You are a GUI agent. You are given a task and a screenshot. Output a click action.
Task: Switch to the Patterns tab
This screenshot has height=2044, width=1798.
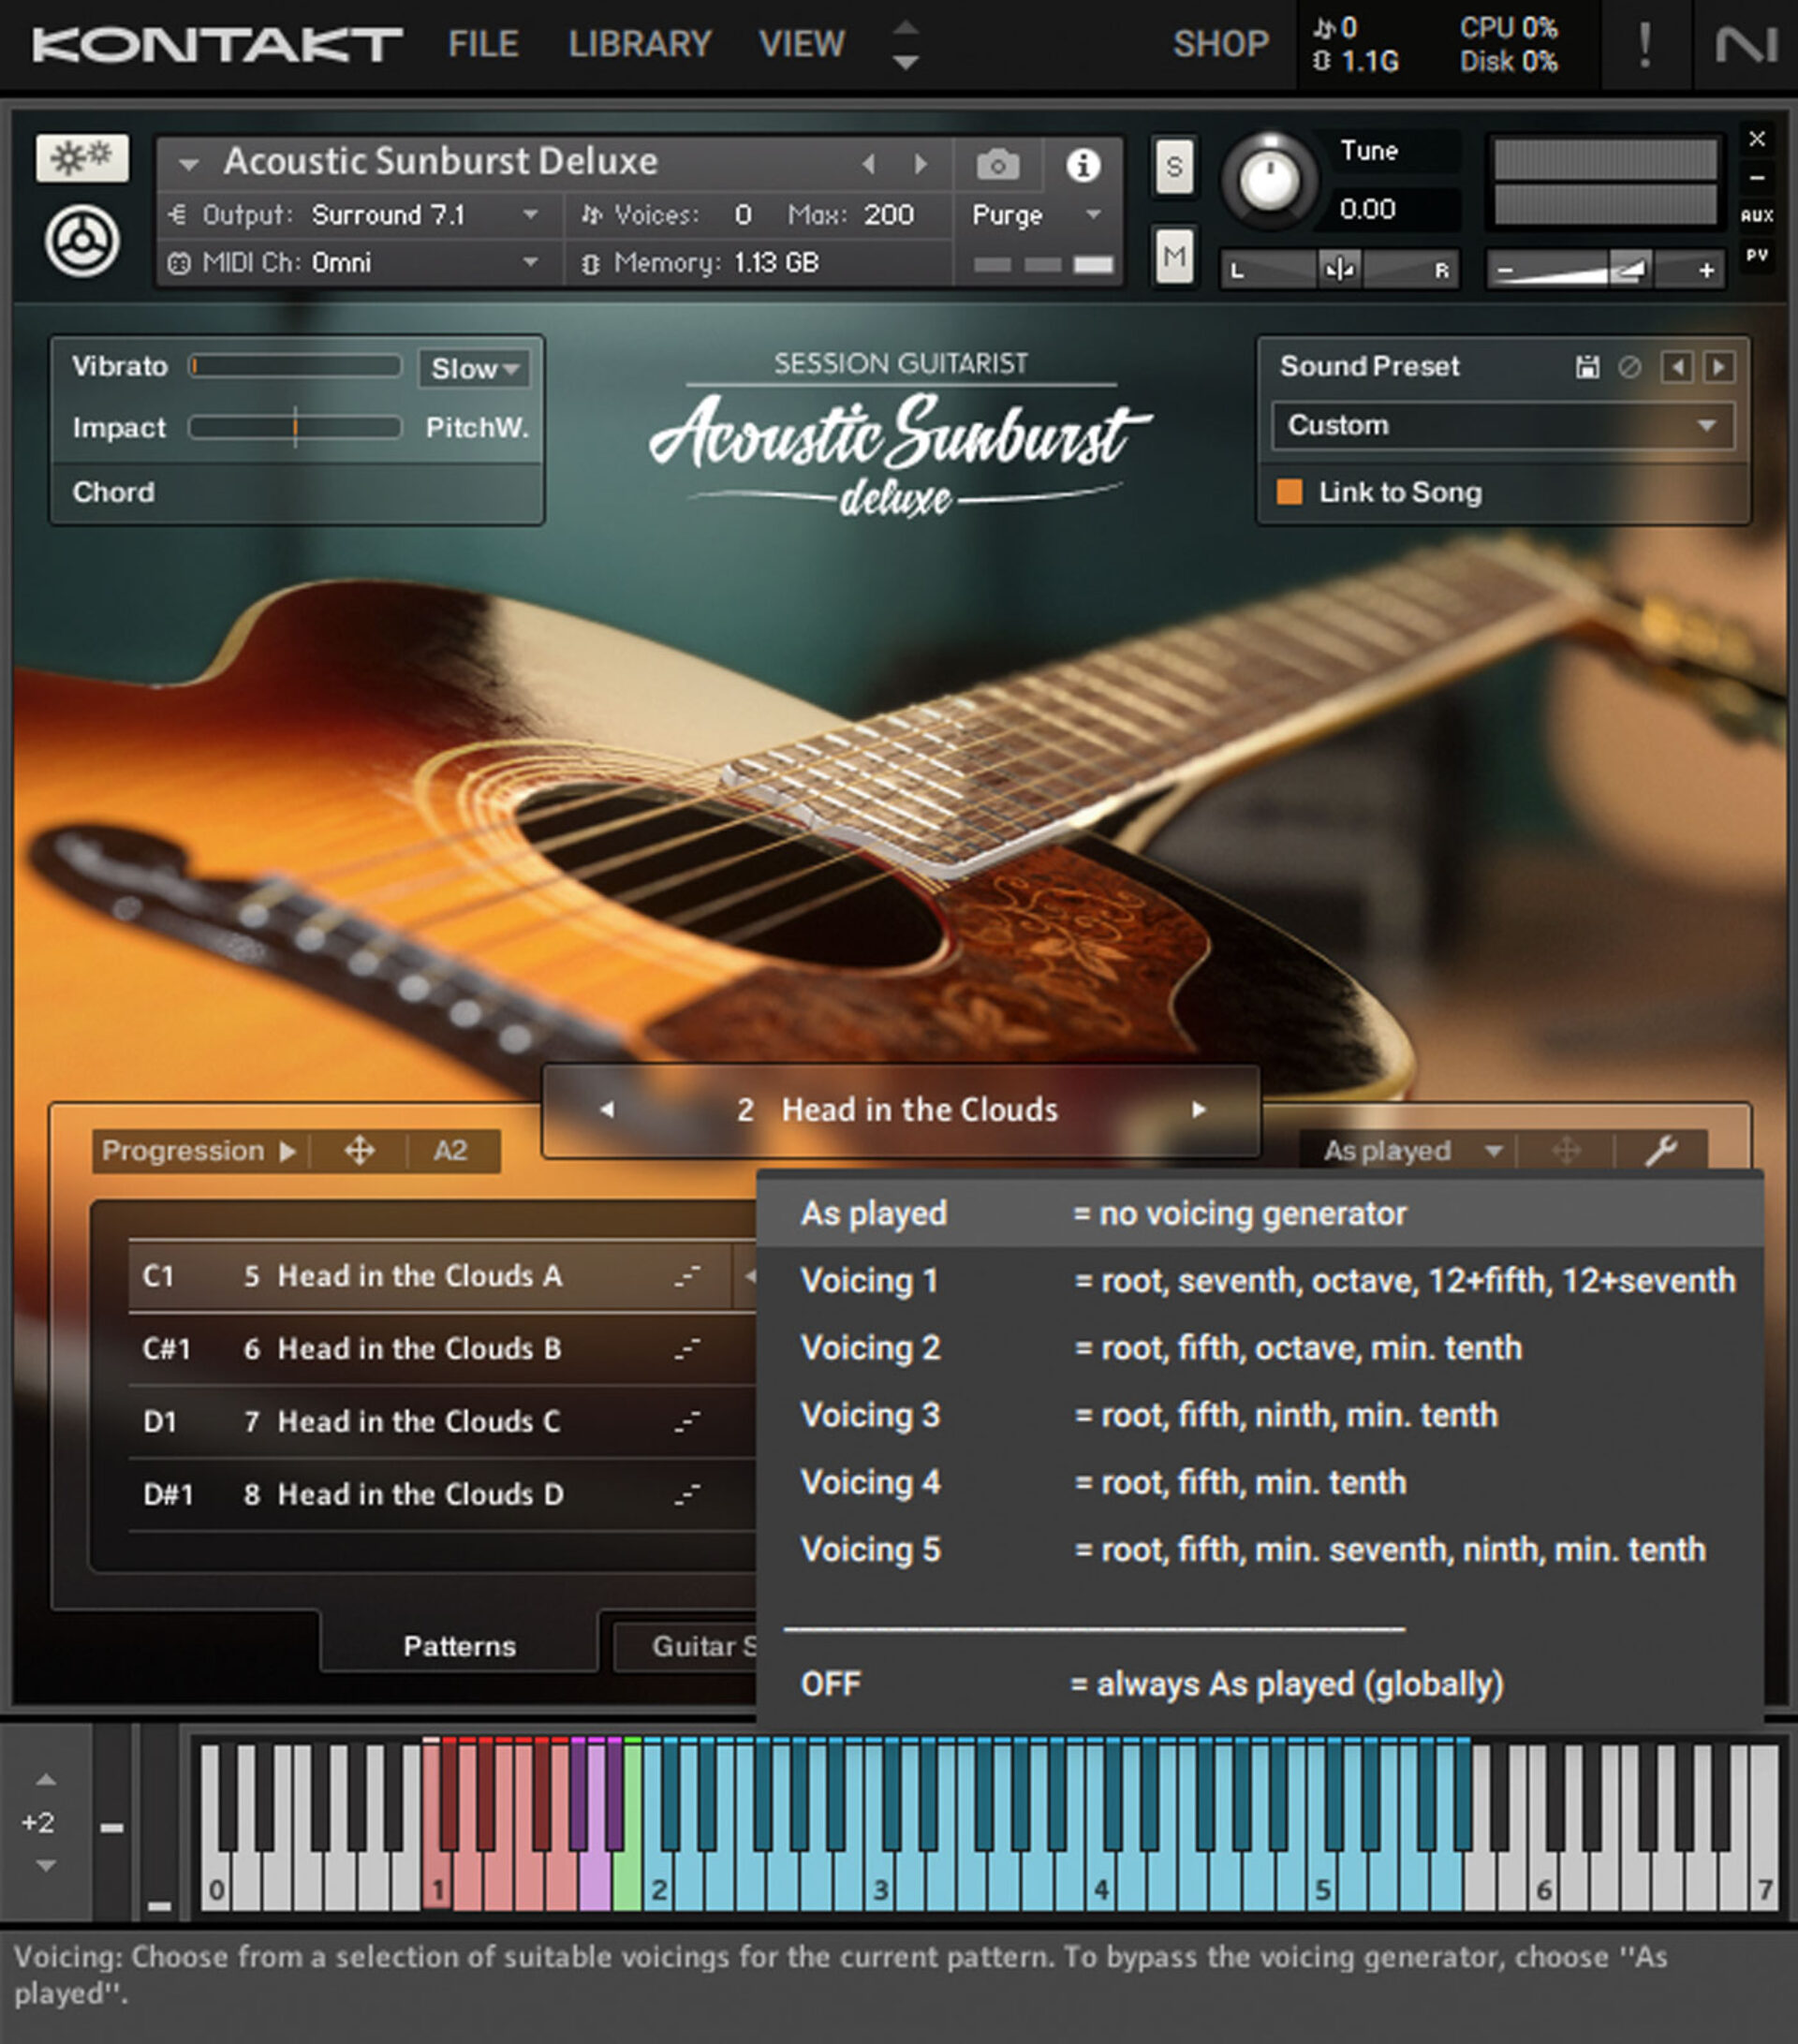coord(459,1646)
